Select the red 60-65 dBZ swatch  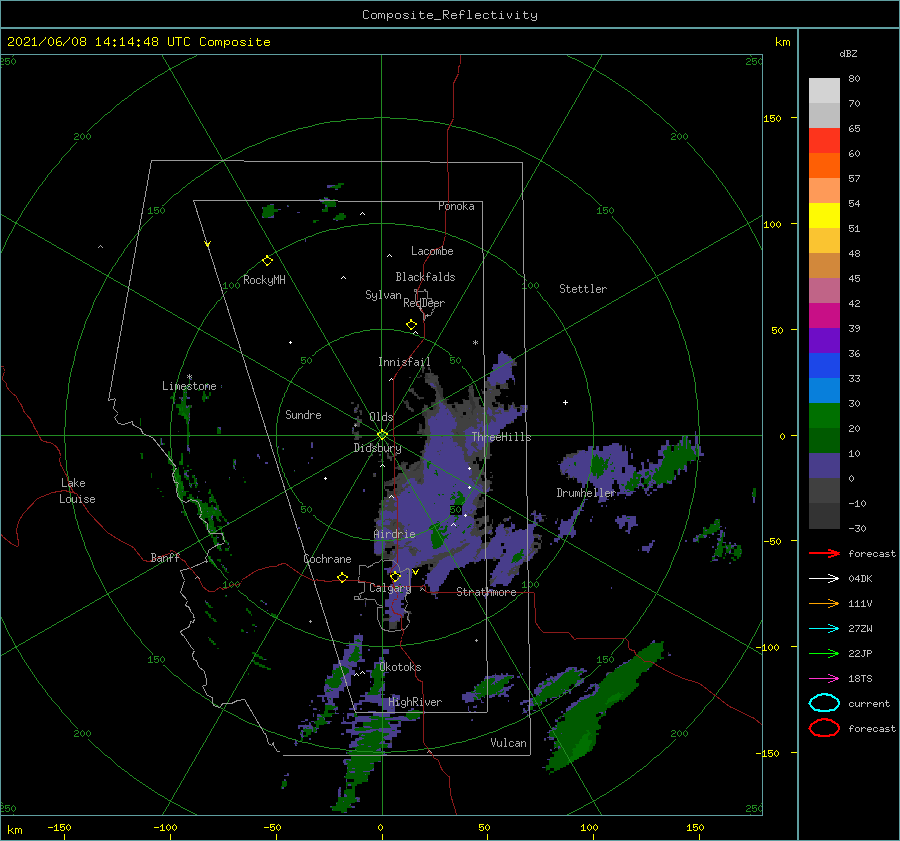pos(824,141)
